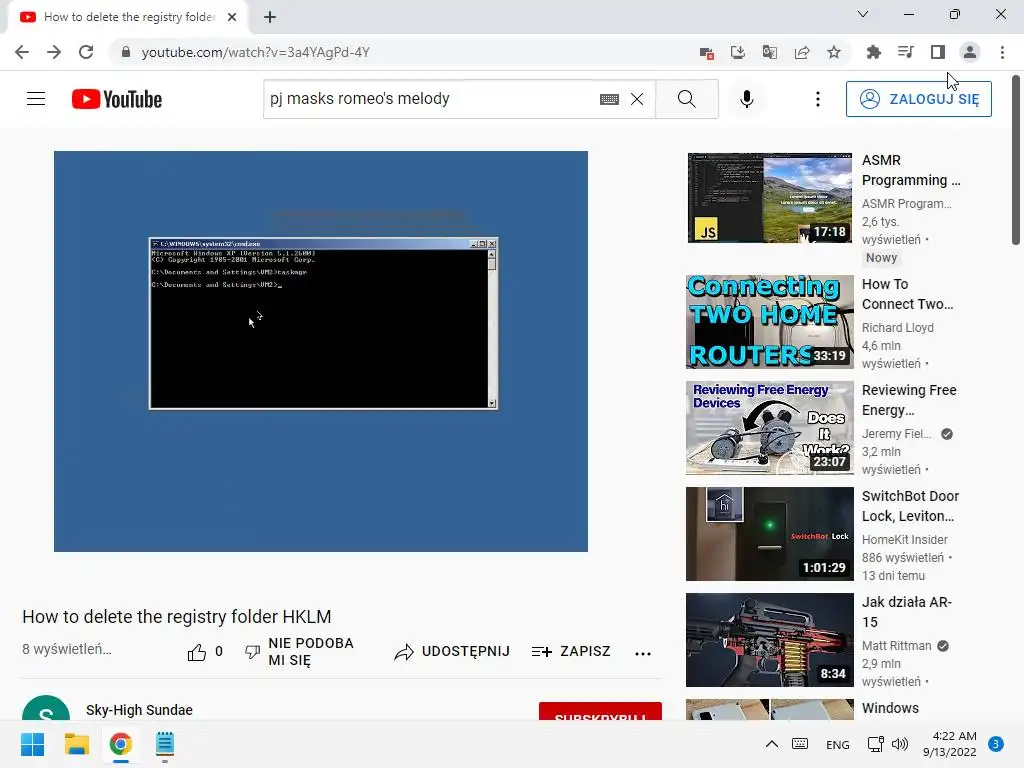
Task: Go back in browser history
Action: (x=22, y=52)
